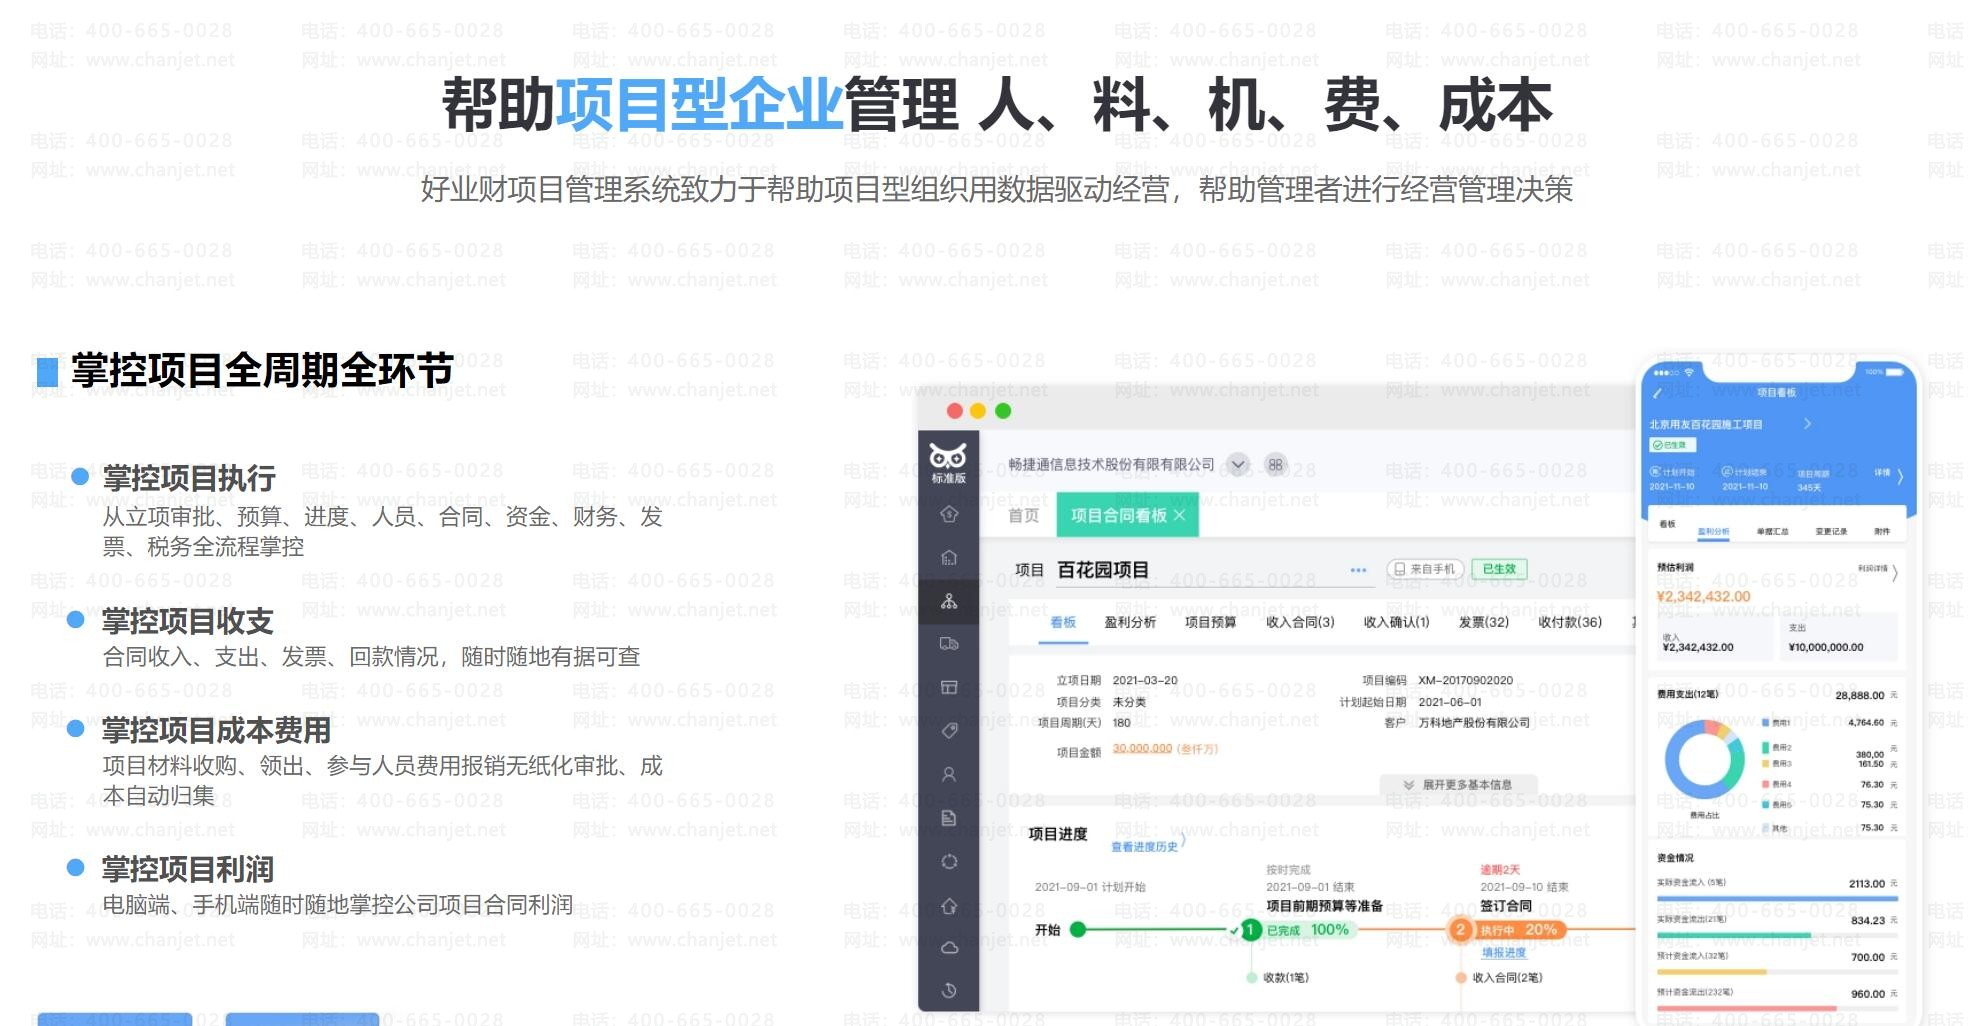Screen dimensions: 1968x1026
Task: Tap the phone's 看板 tab
Action: [x=1667, y=524]
